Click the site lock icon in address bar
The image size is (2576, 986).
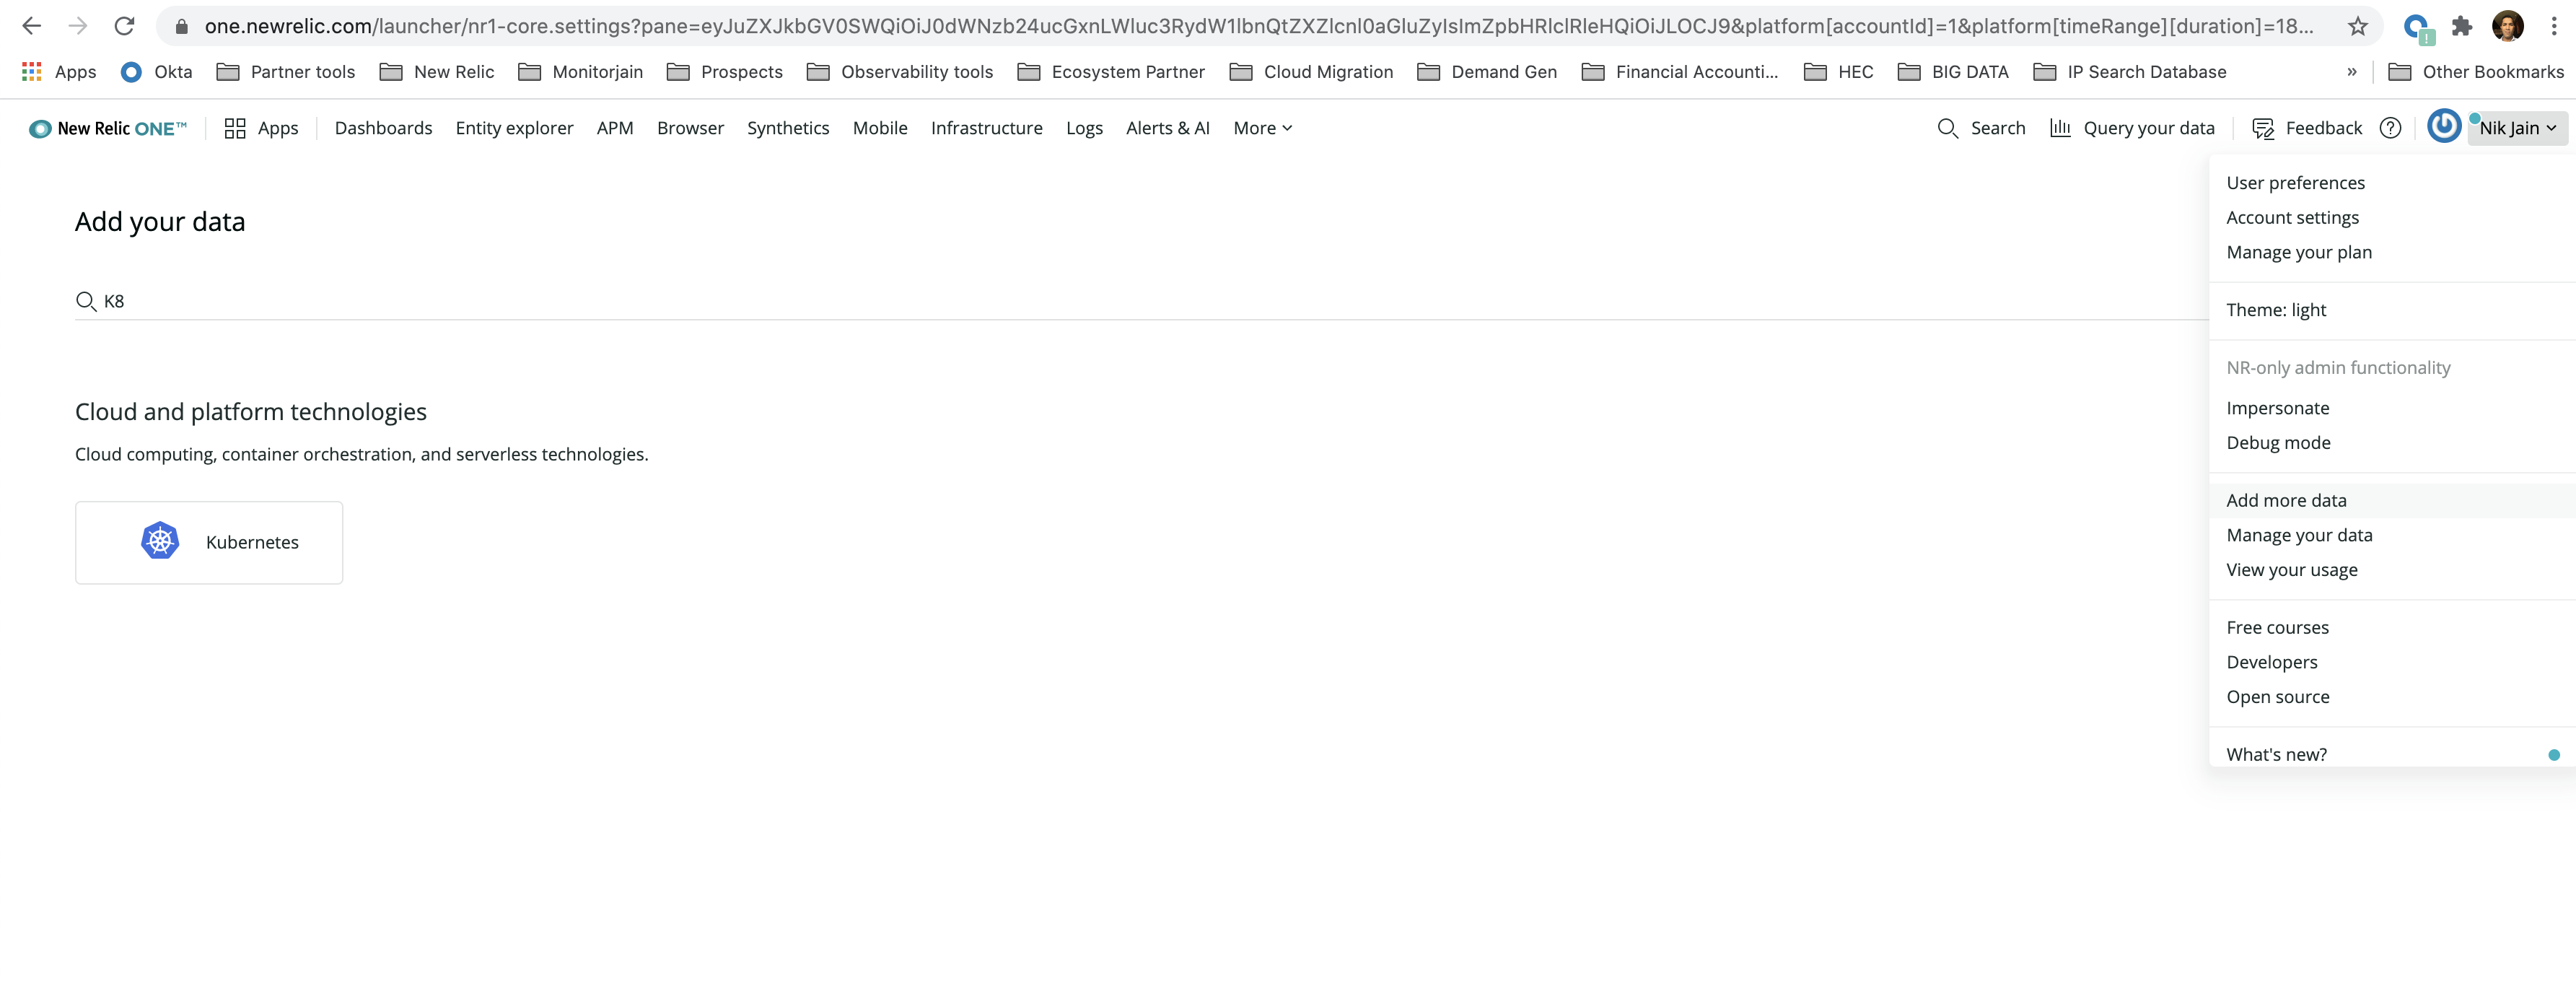point(182,27)
